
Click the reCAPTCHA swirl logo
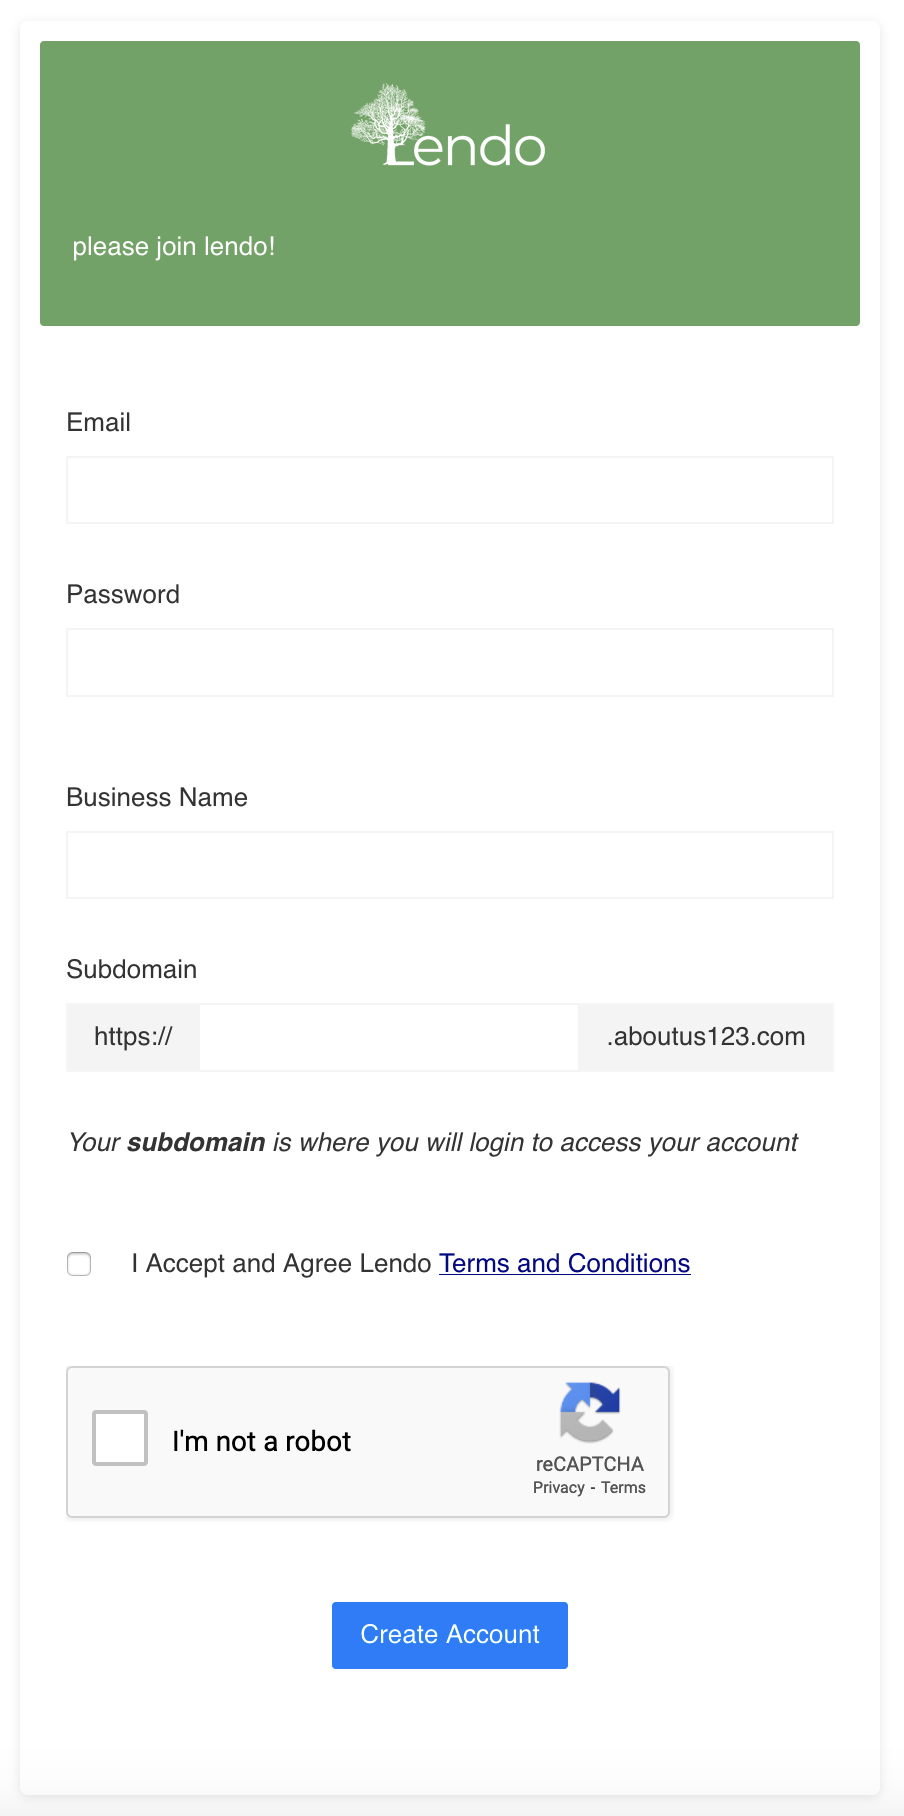tap(590, 1412)
